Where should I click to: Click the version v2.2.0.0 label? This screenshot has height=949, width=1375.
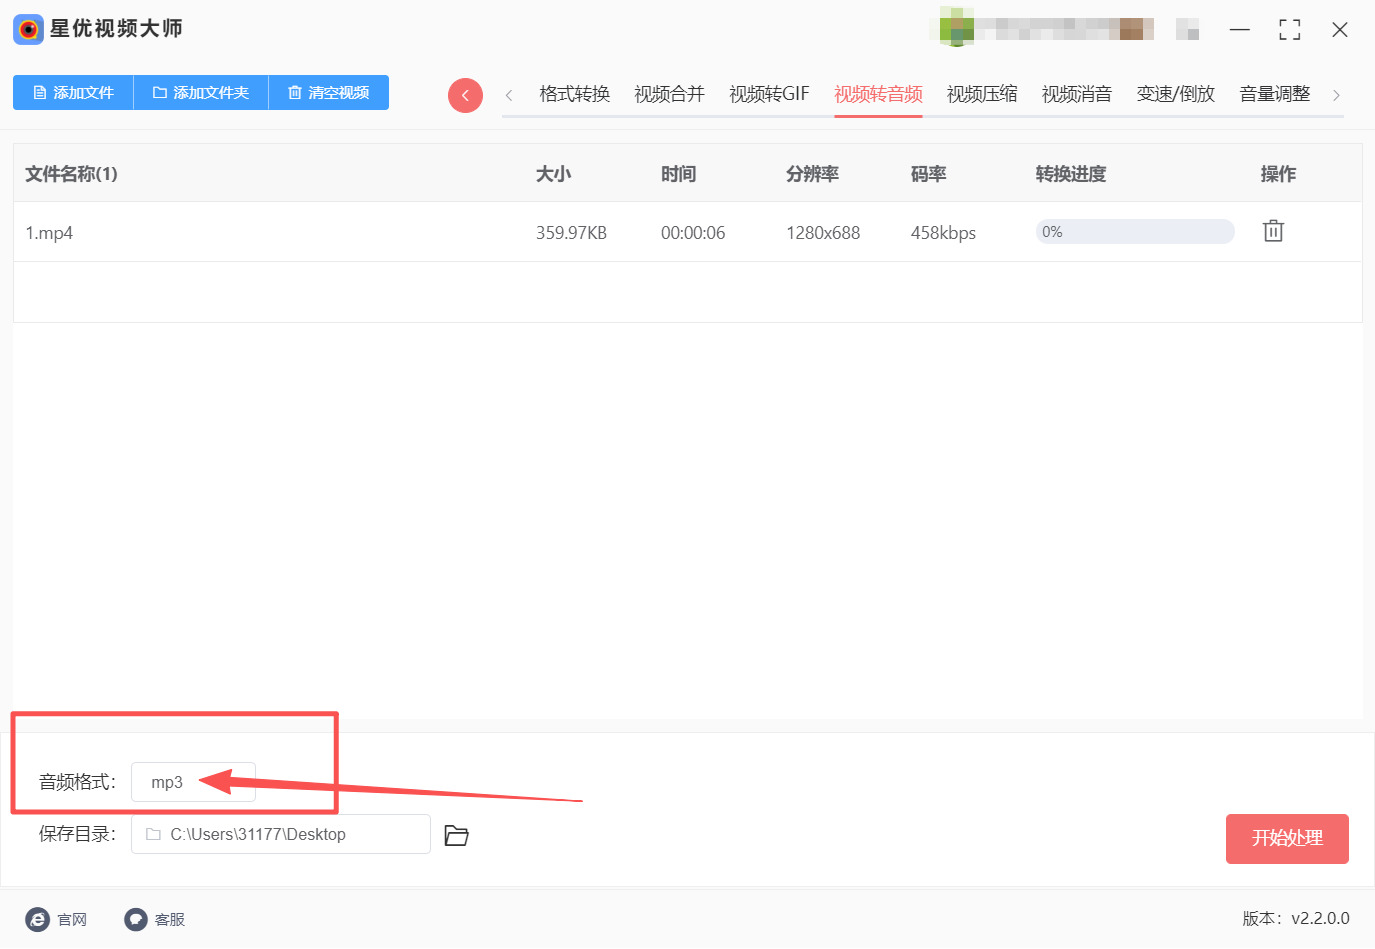coord(1296,918)
